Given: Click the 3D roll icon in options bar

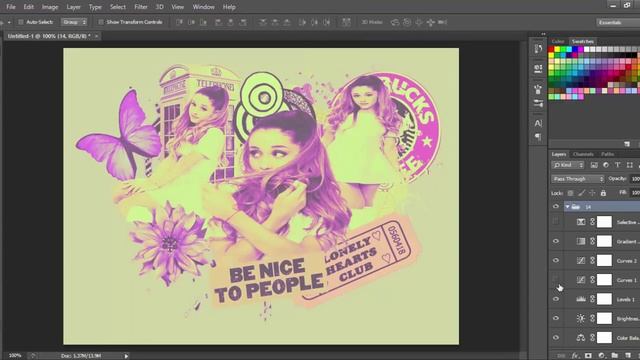Looking at the screenshot, I should click(407, 22).
